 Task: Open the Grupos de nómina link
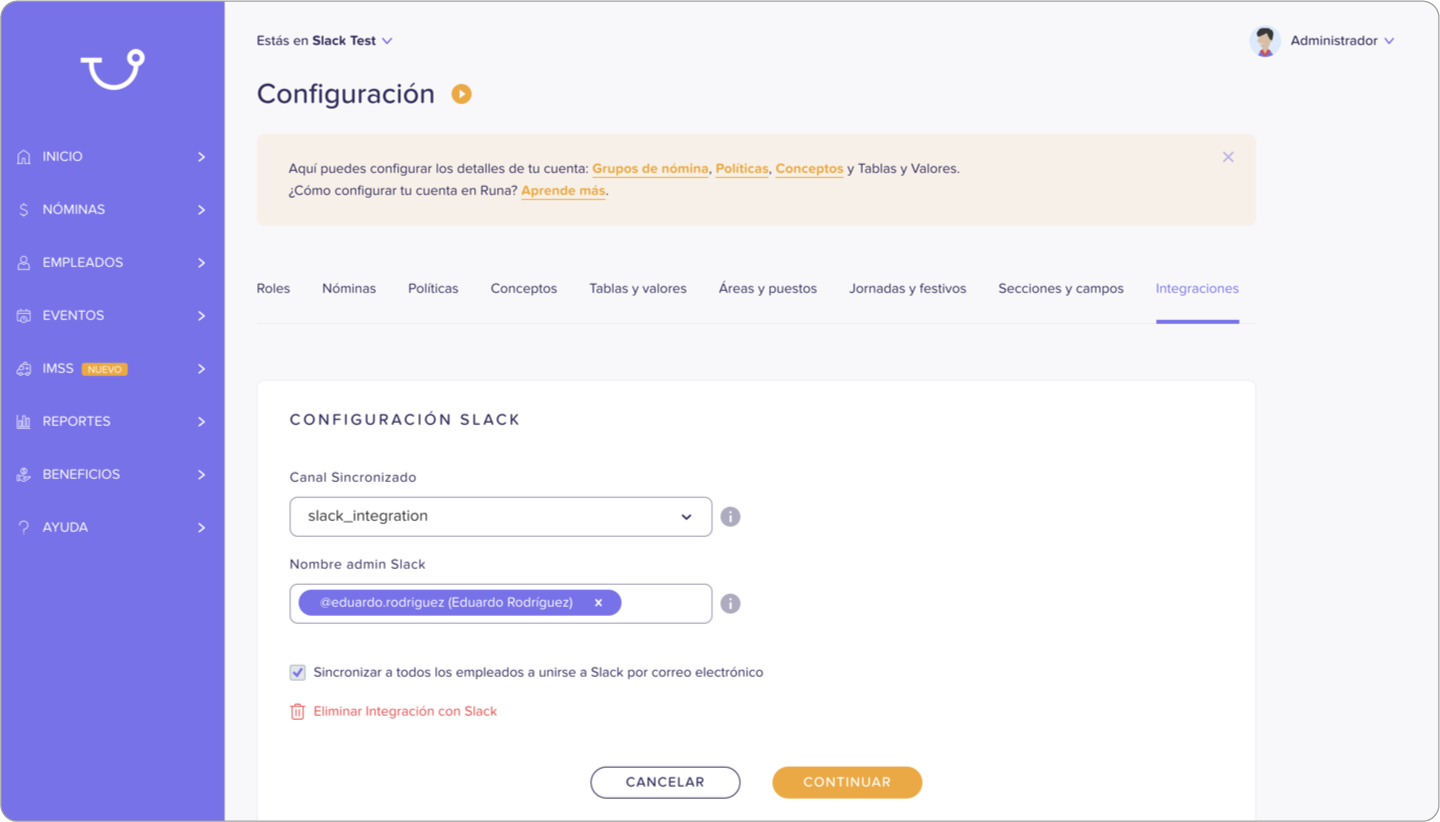point(650,169)
